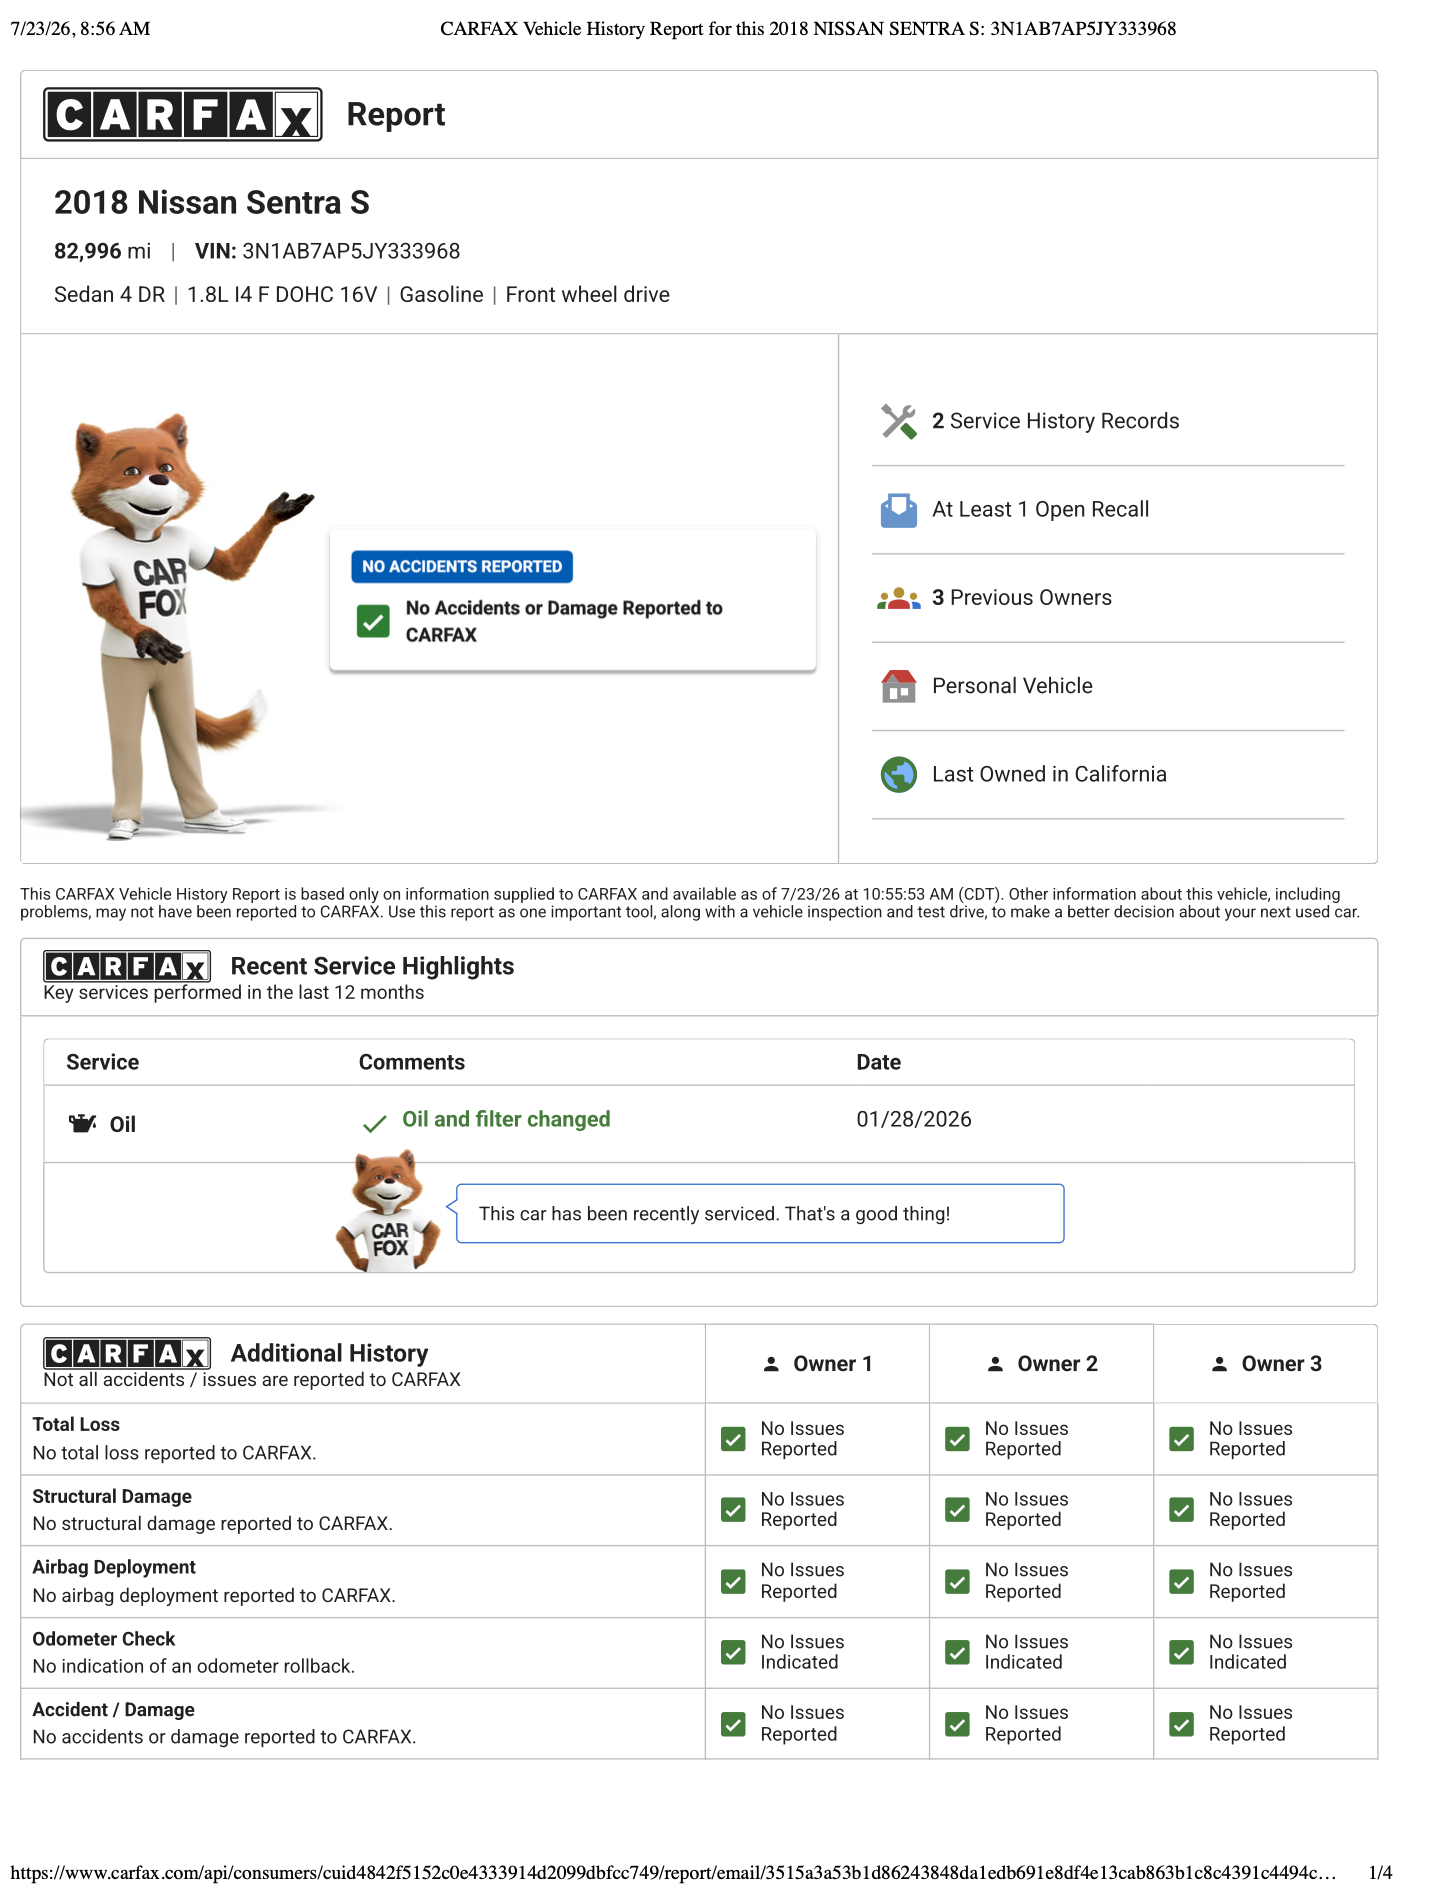Click the Last Owned in California globe icon
Image resolution: width=1430 pixels, height=1892 pixels.
[898, 774]
